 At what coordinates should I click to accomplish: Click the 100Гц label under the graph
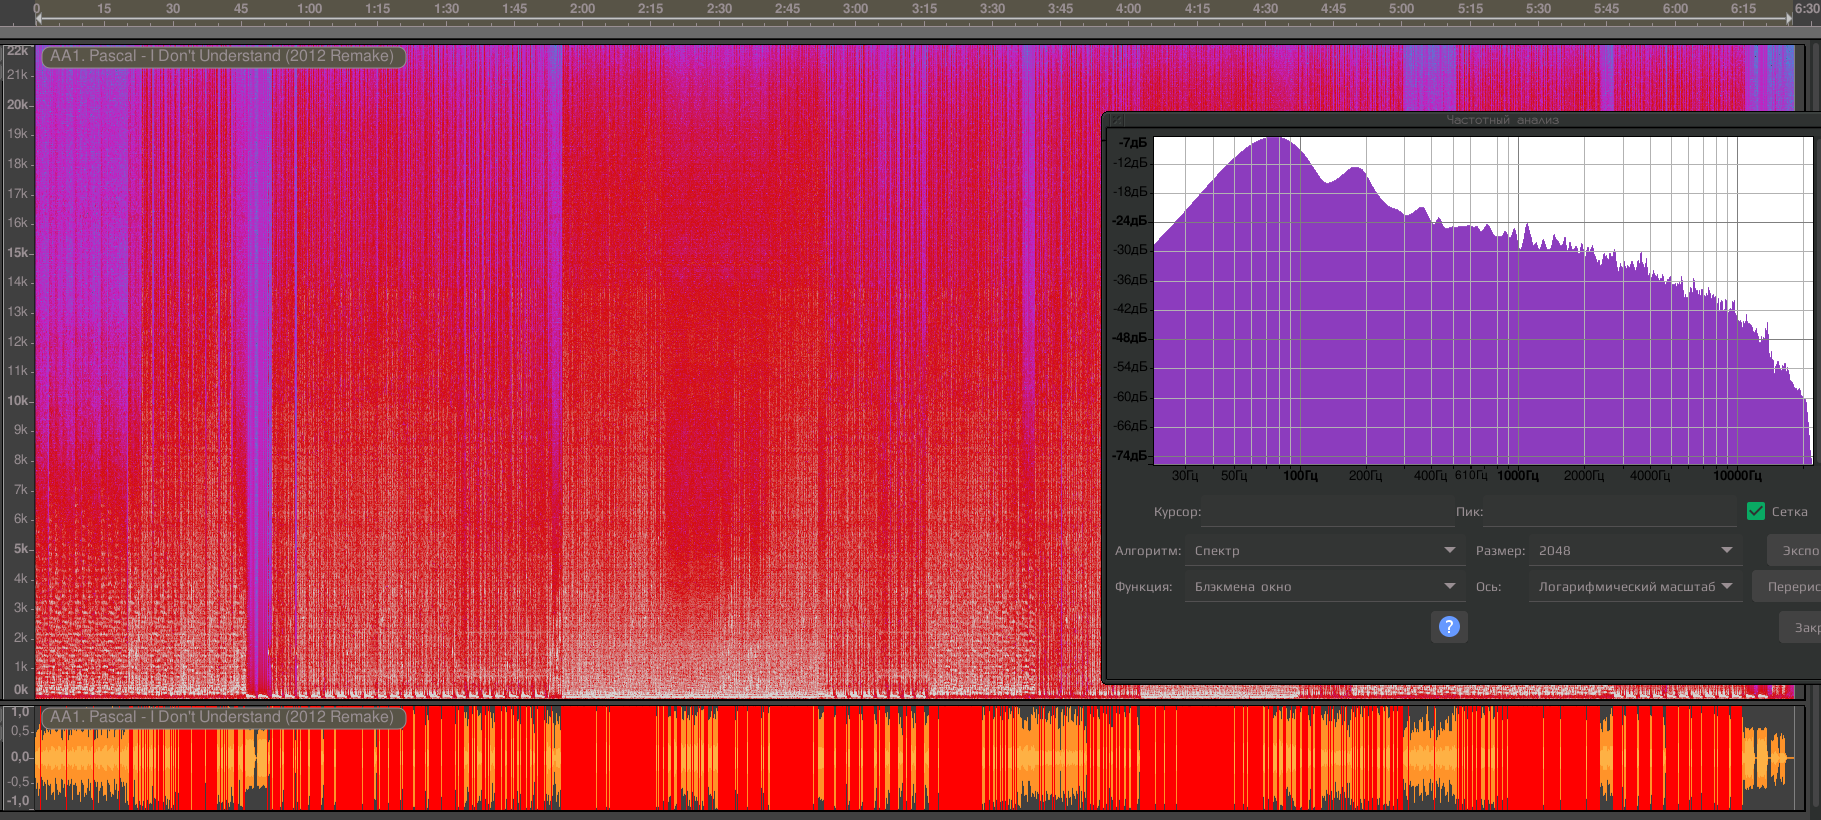tap(1300, 476)
